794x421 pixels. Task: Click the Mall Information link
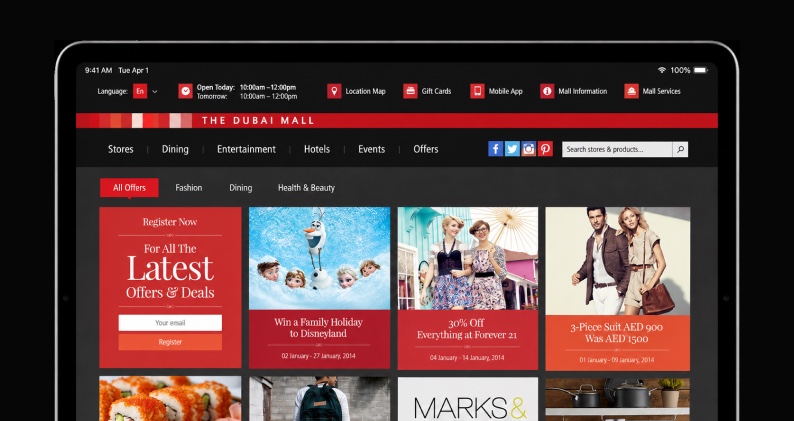point(582,91)
